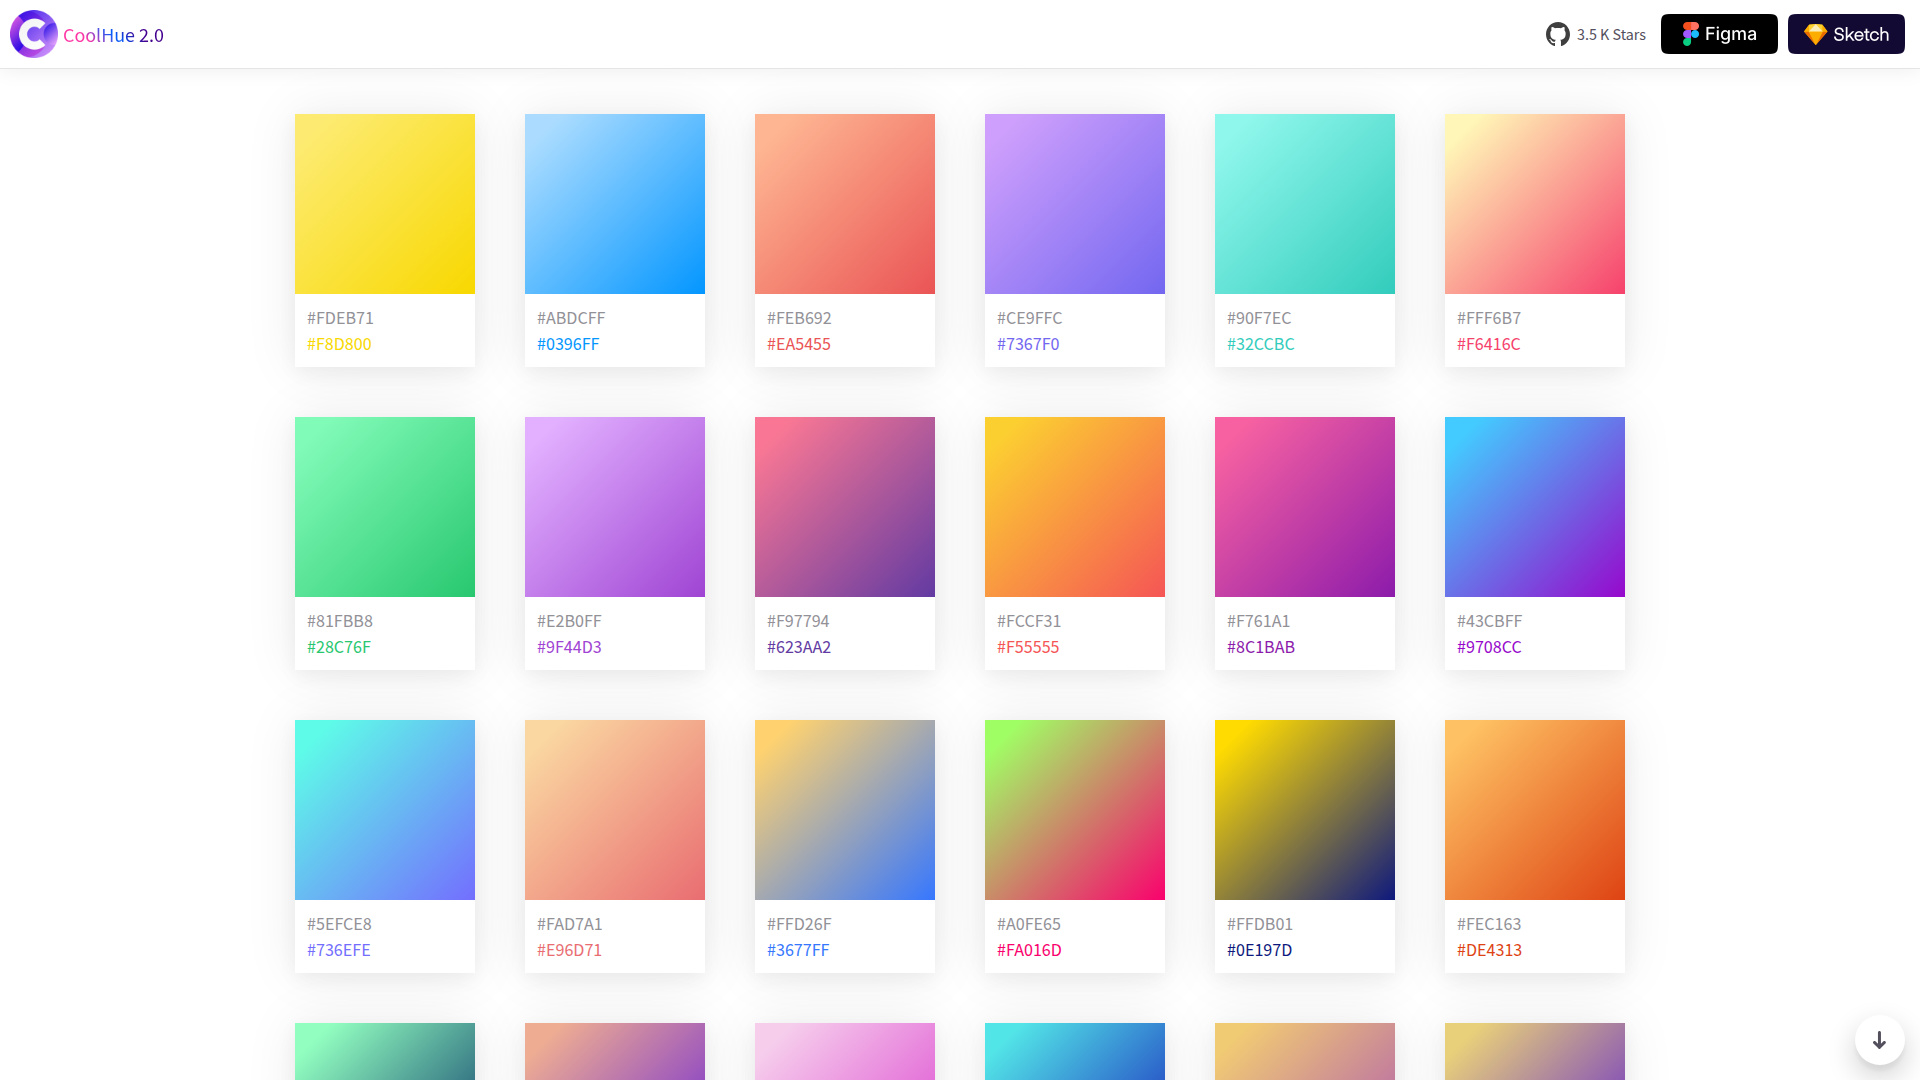The image size is (1920, 1080).
Task: Copy hex code #623AA2
Action: click(x=799, y=647)
